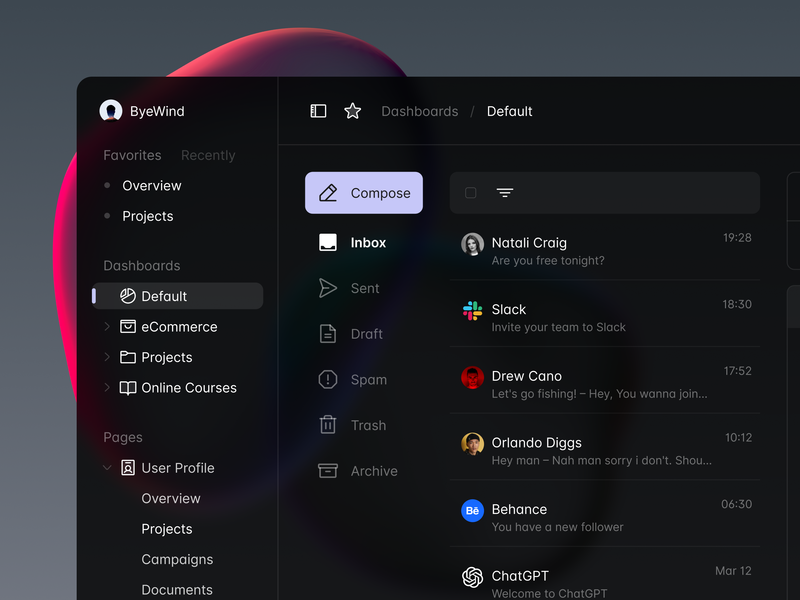Open User Profile Overview subpage
800x600 pixels.
(171, 498)
